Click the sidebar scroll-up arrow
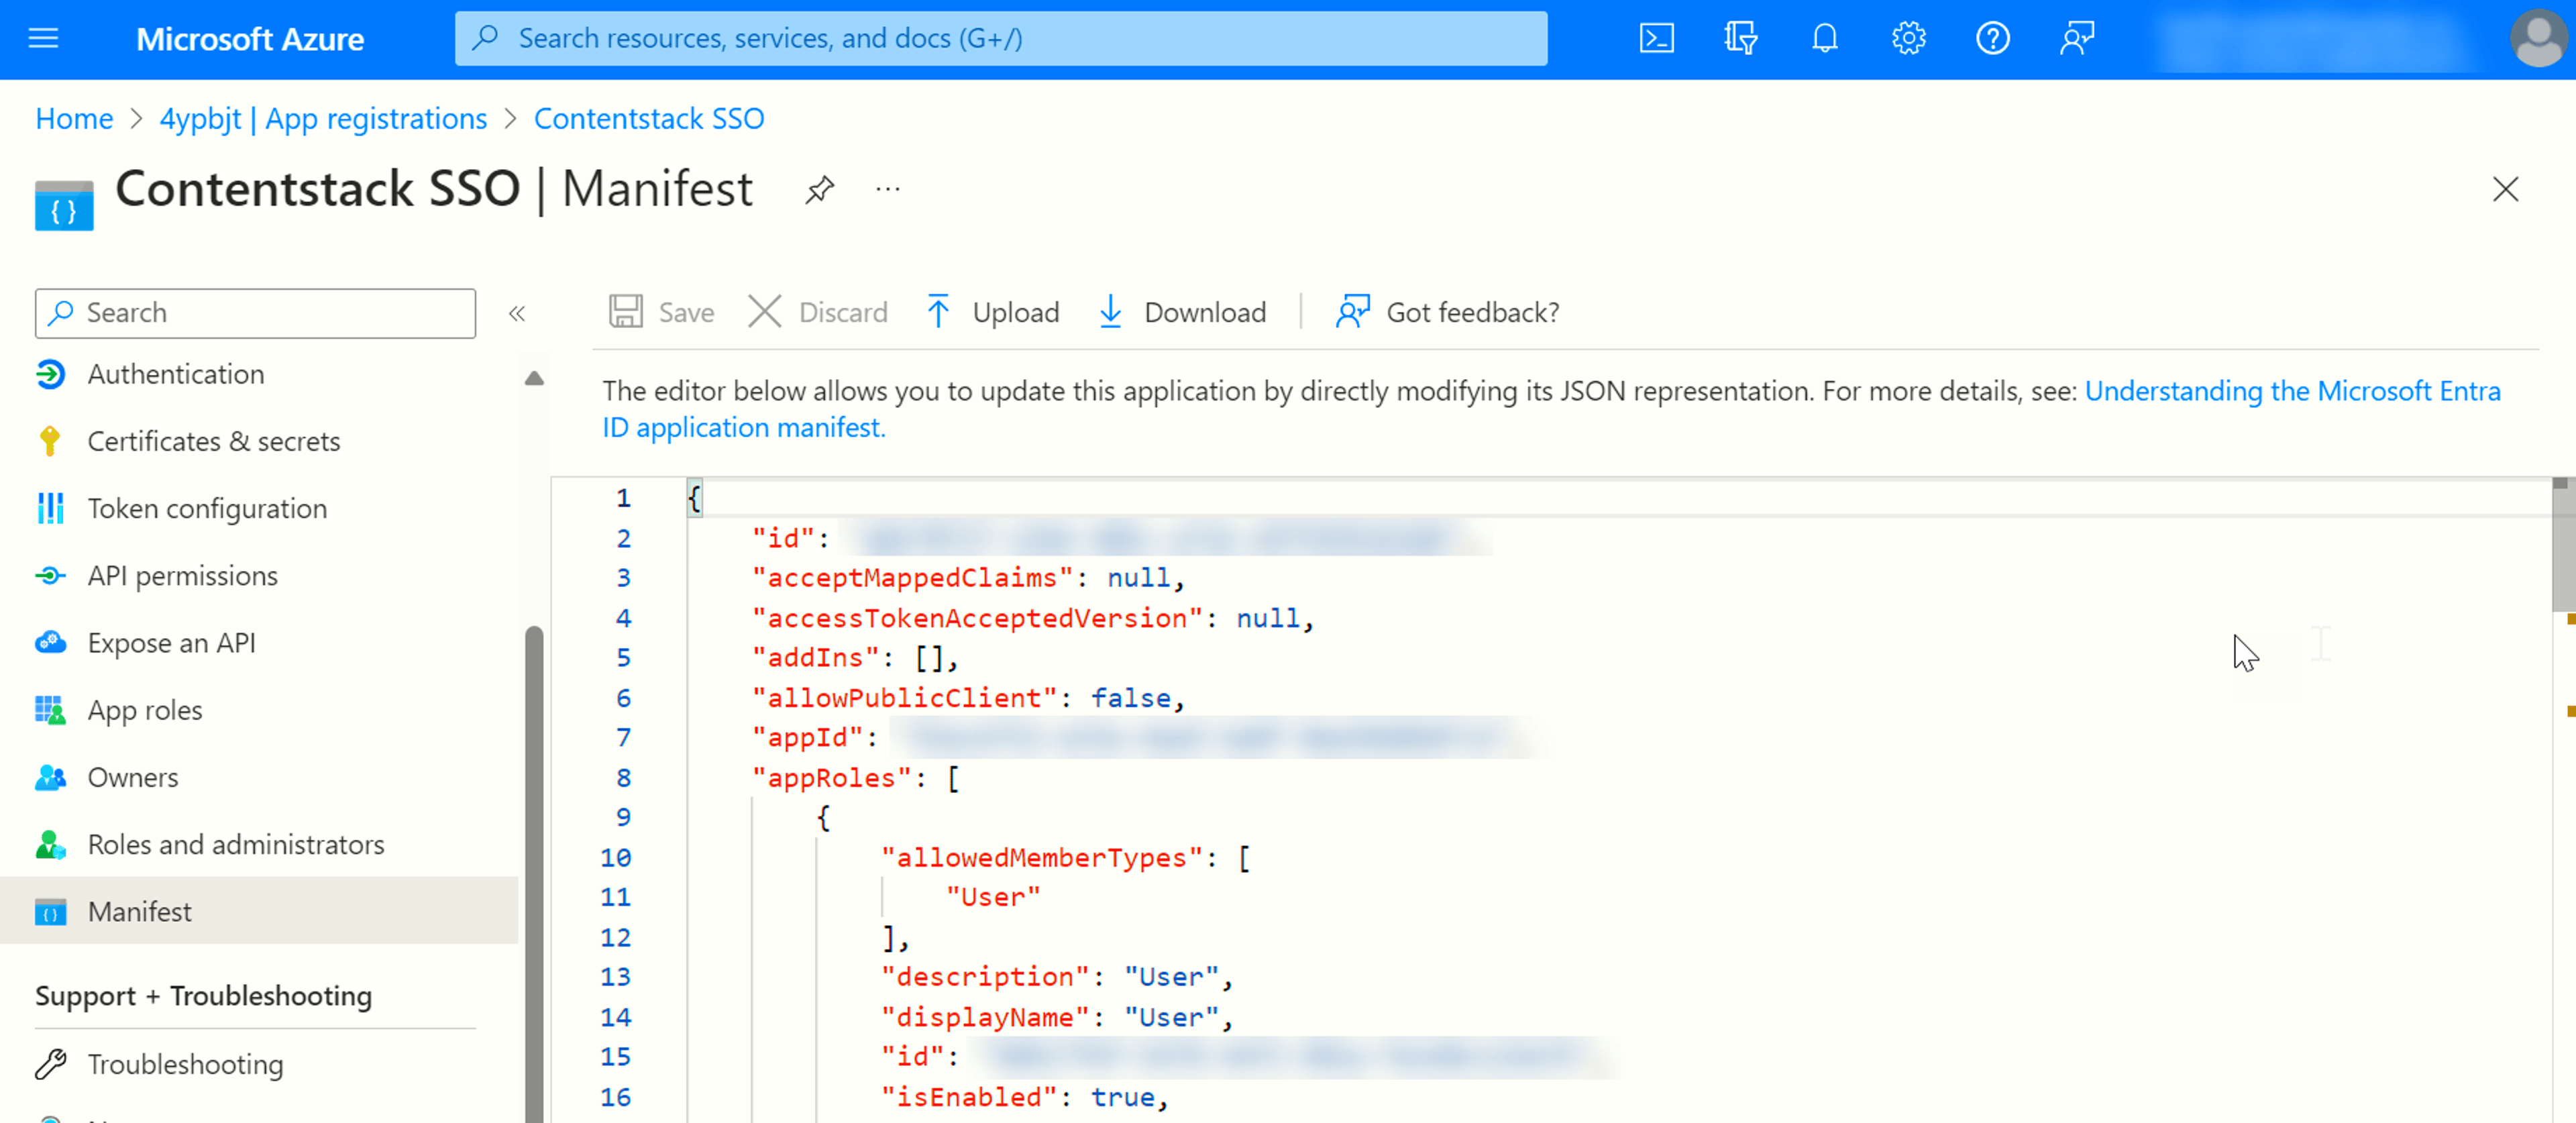 [534, 378]
